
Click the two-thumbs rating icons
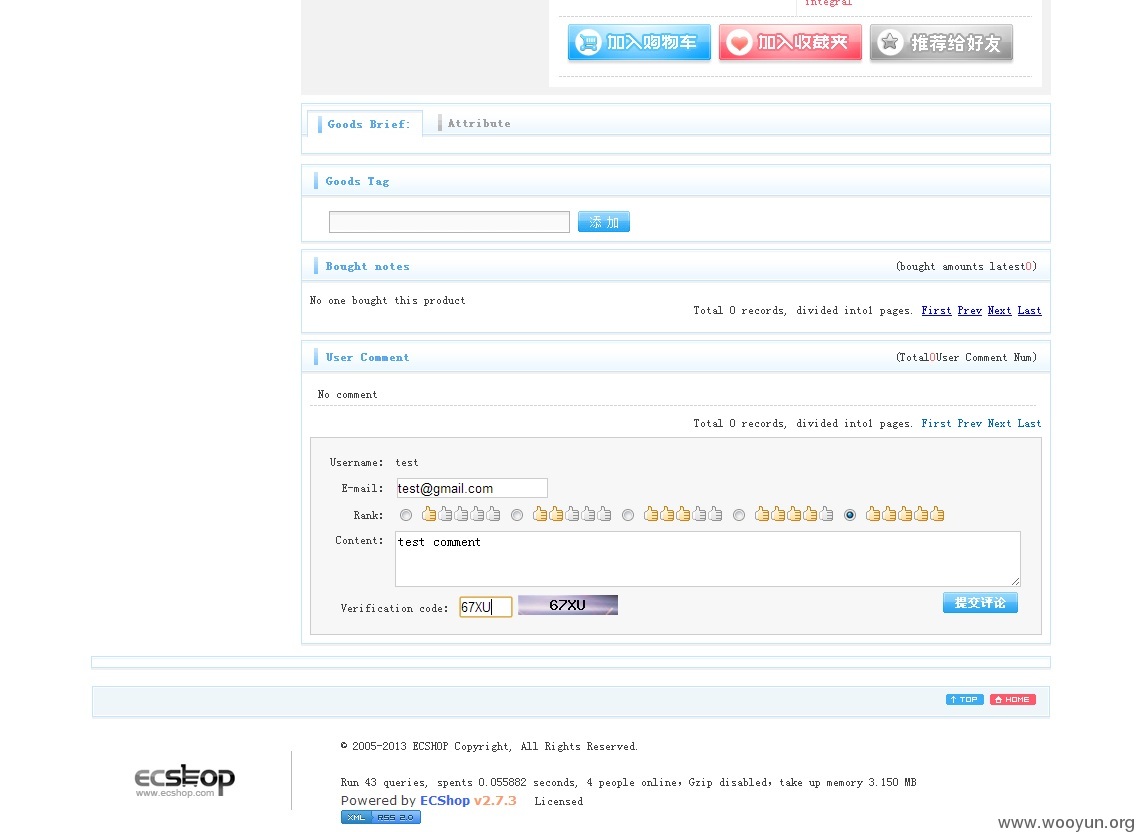(572, 515)
